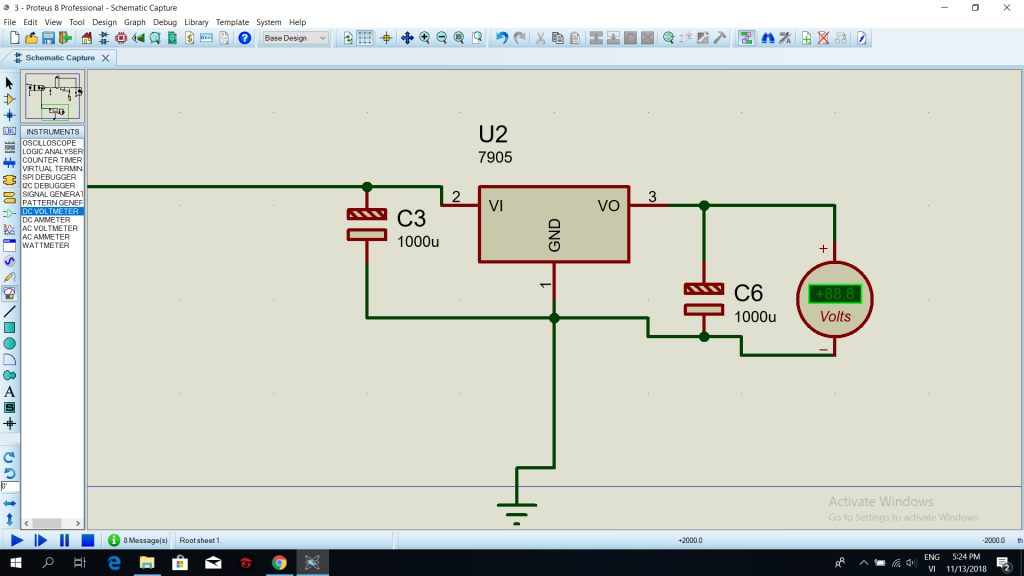
Task: Click the 8 Message(s) status button
Action: 138,540
